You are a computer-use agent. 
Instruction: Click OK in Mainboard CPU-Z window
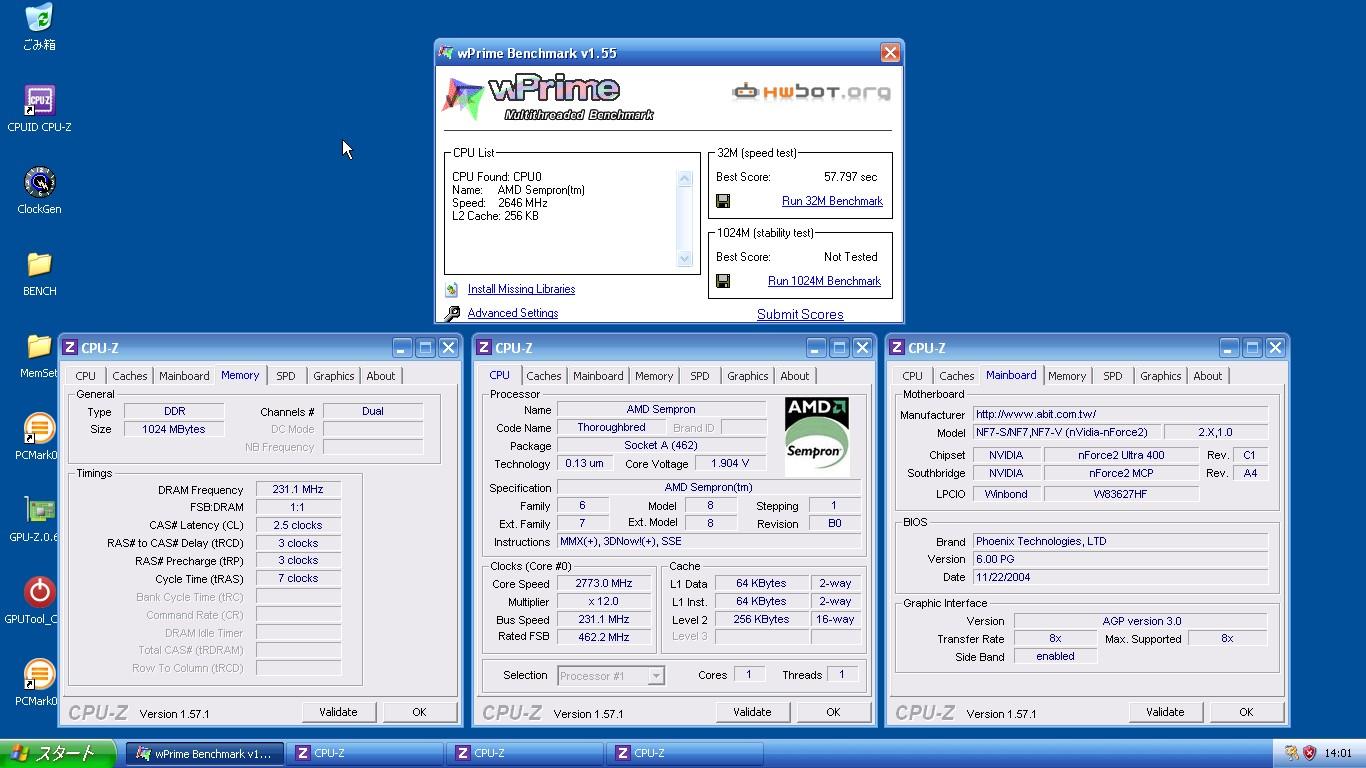coord(1246,712)
